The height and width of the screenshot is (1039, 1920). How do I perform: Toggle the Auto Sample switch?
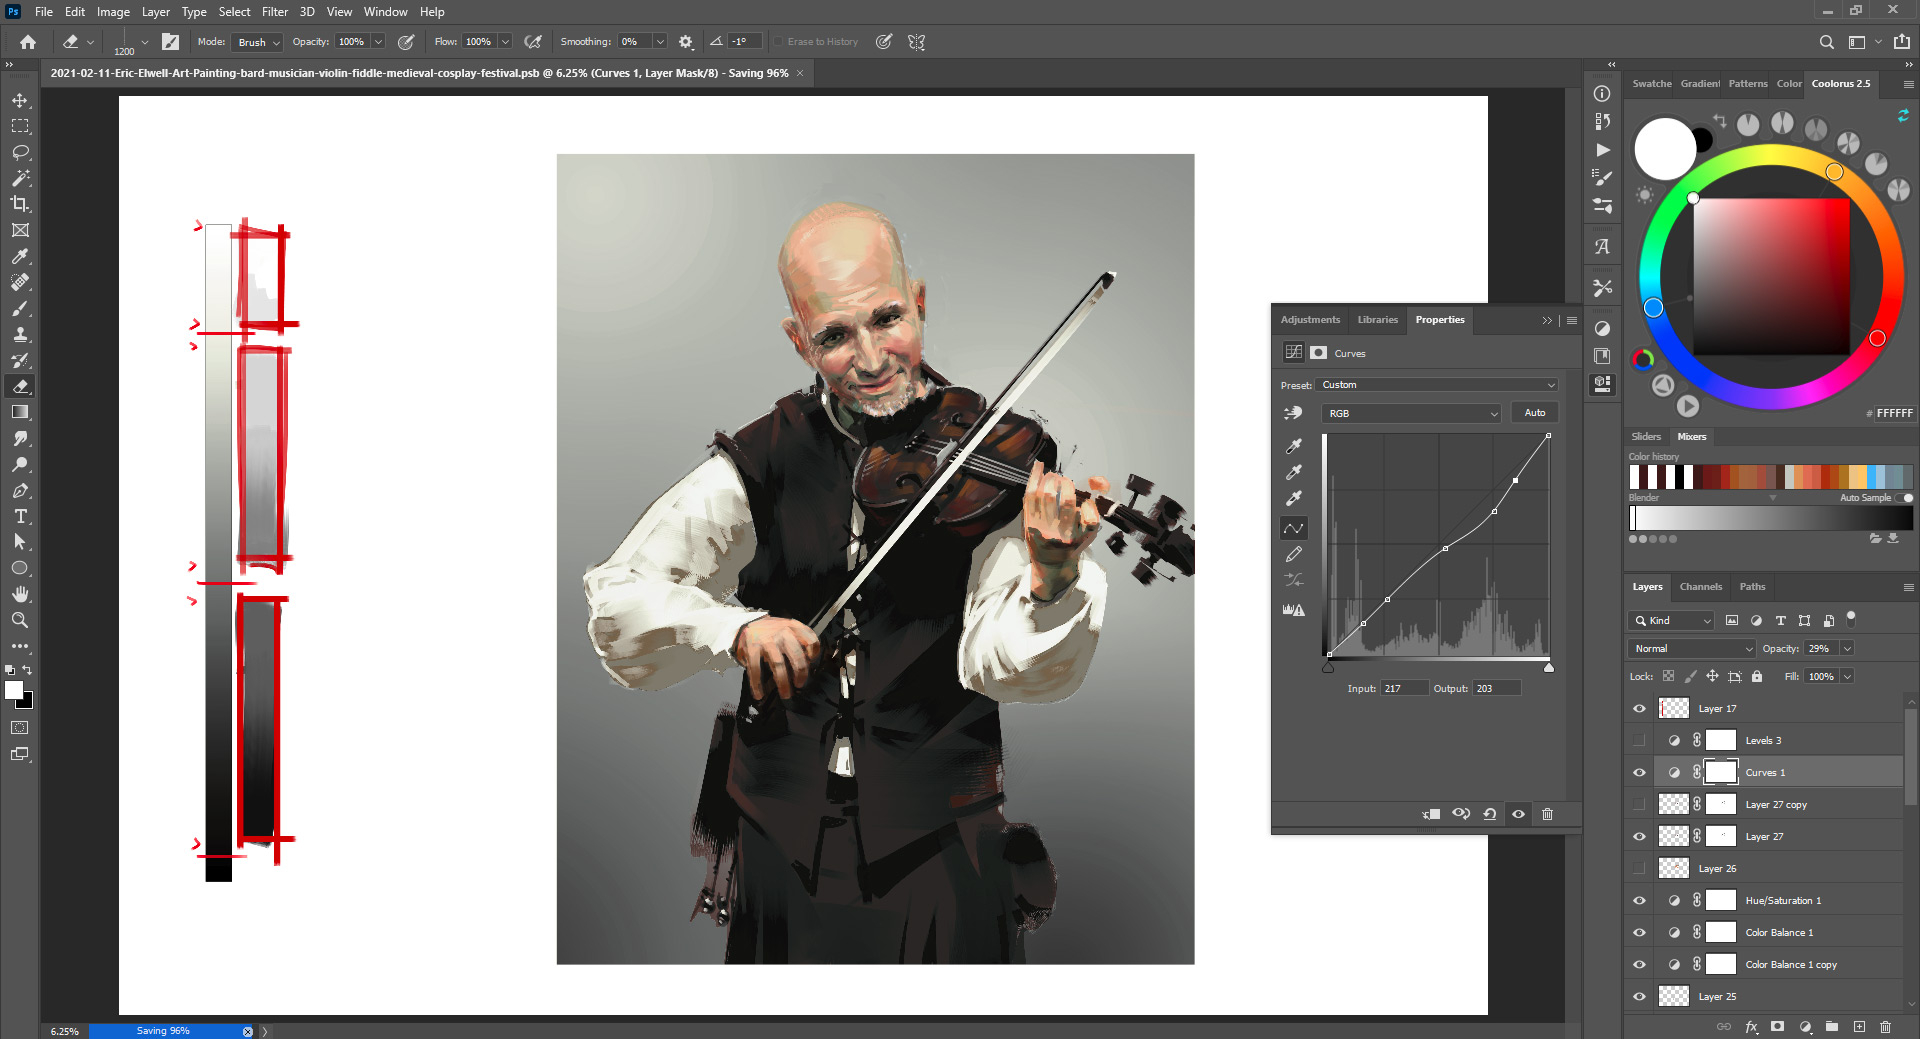click(1904, 498)
